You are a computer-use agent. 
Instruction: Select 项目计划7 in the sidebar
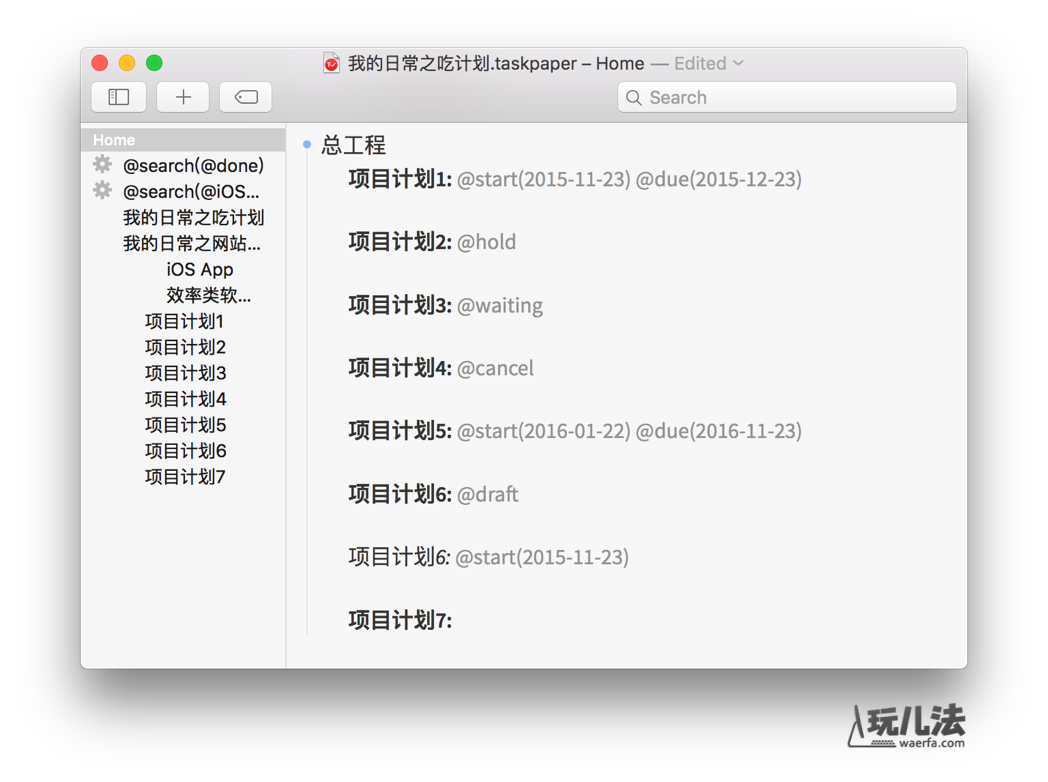pos(185,477)
